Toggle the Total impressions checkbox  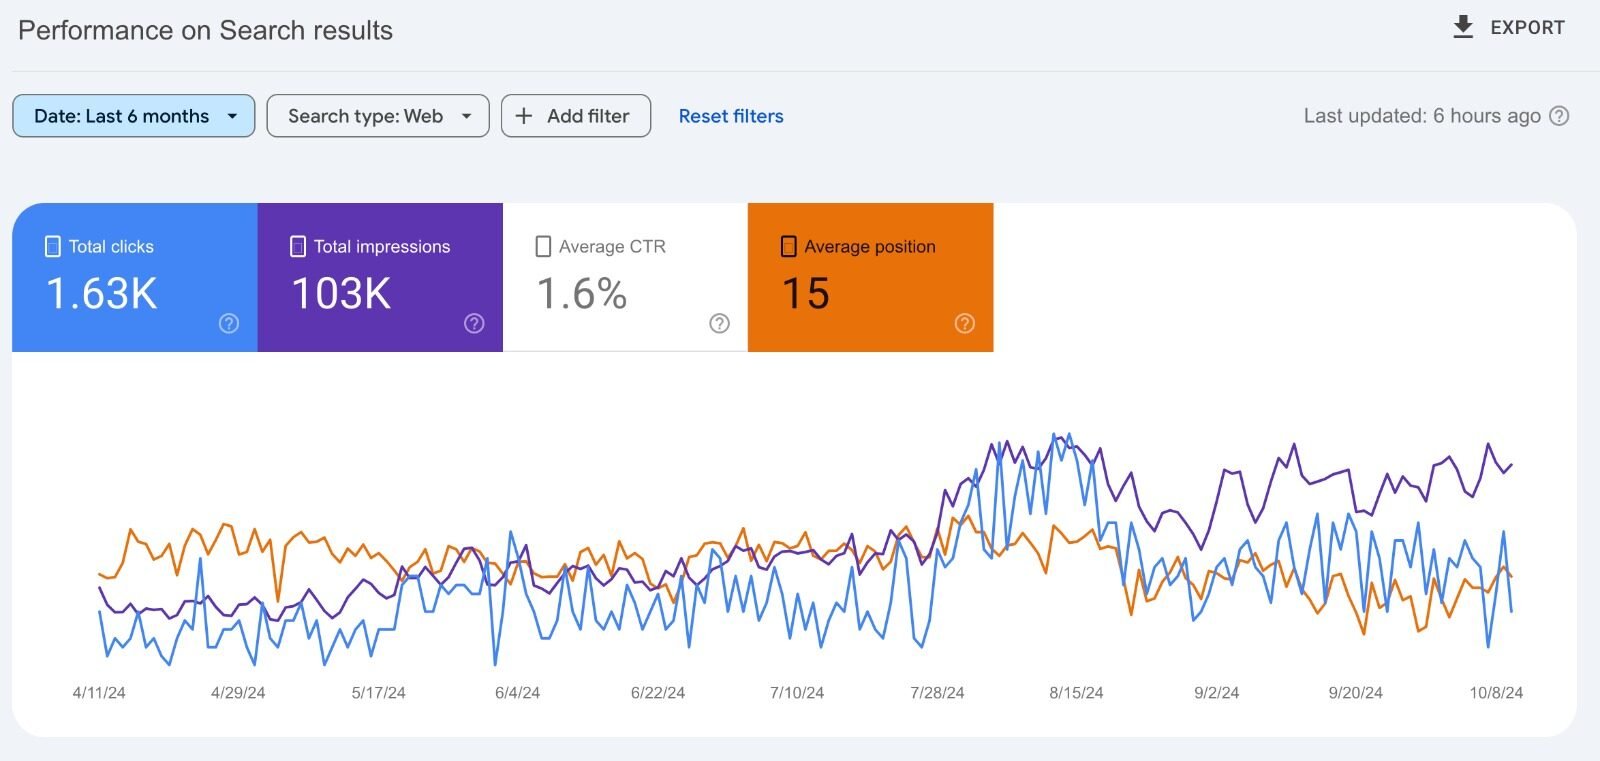[x=298, y=246]
